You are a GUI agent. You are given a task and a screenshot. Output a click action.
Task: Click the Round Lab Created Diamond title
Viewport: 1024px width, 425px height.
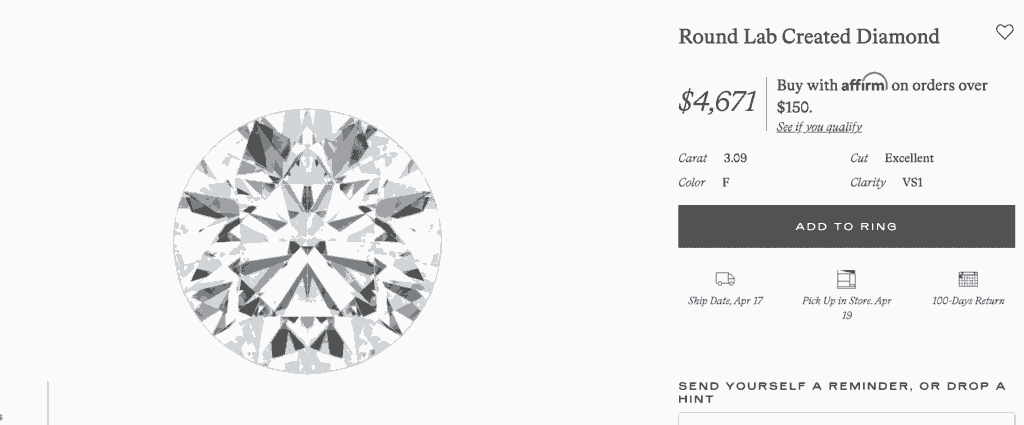tap(808, 36)
